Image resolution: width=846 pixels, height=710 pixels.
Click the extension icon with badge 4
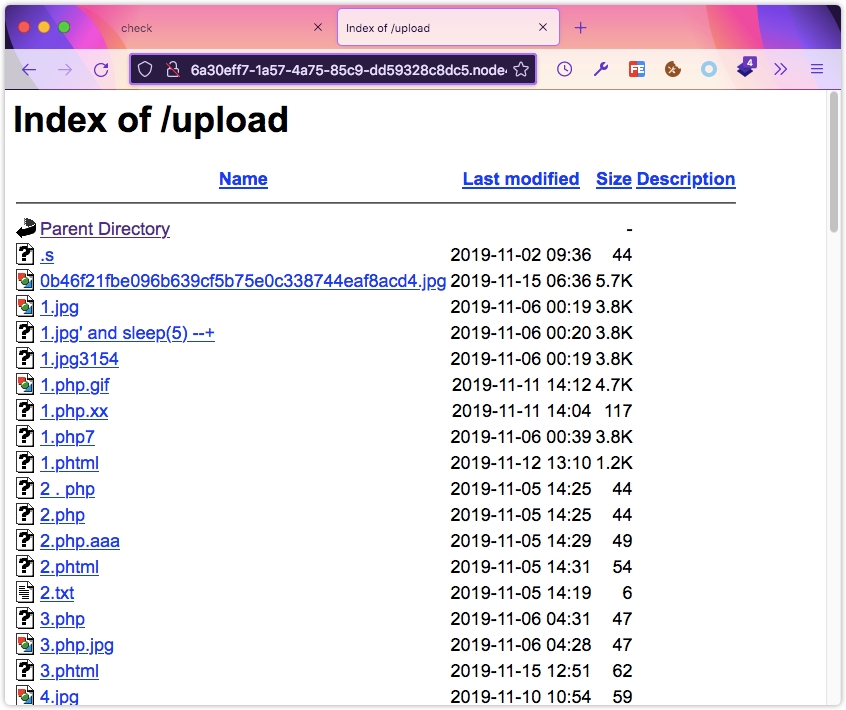click(x=746, y=69)
